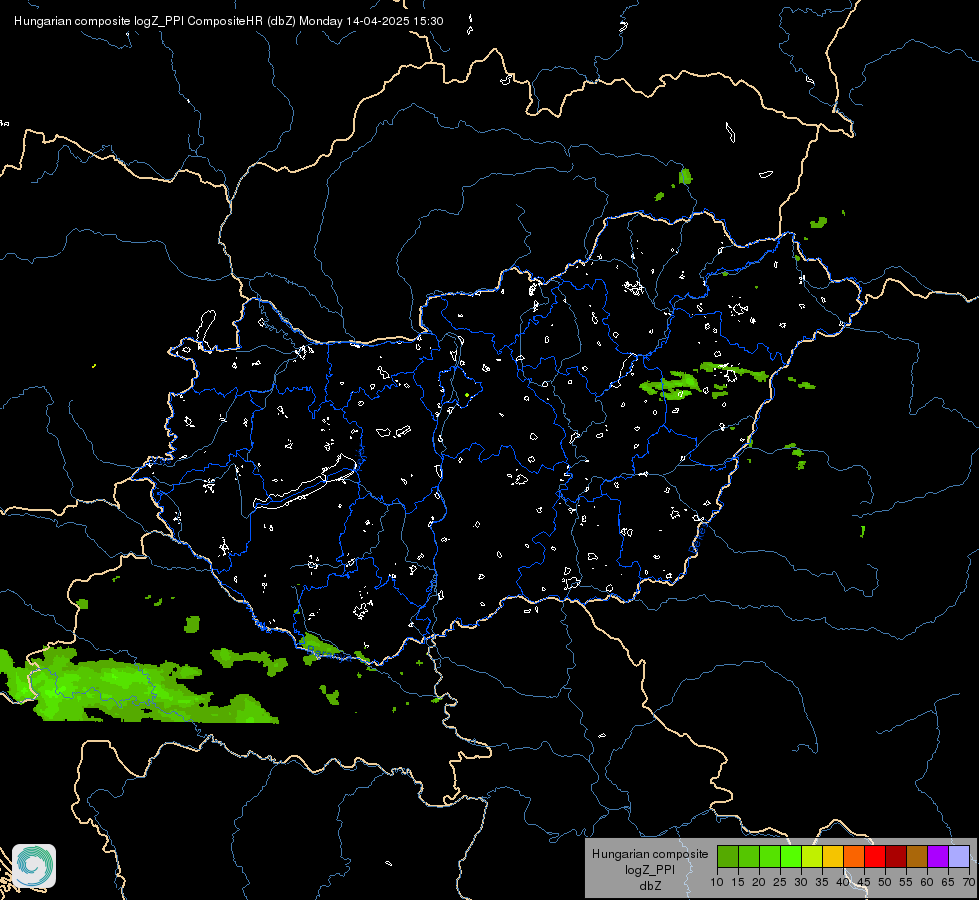979x900 pixels.
Task: Select the 20–25 dBZ green swatch
Action: click(770, 856)
